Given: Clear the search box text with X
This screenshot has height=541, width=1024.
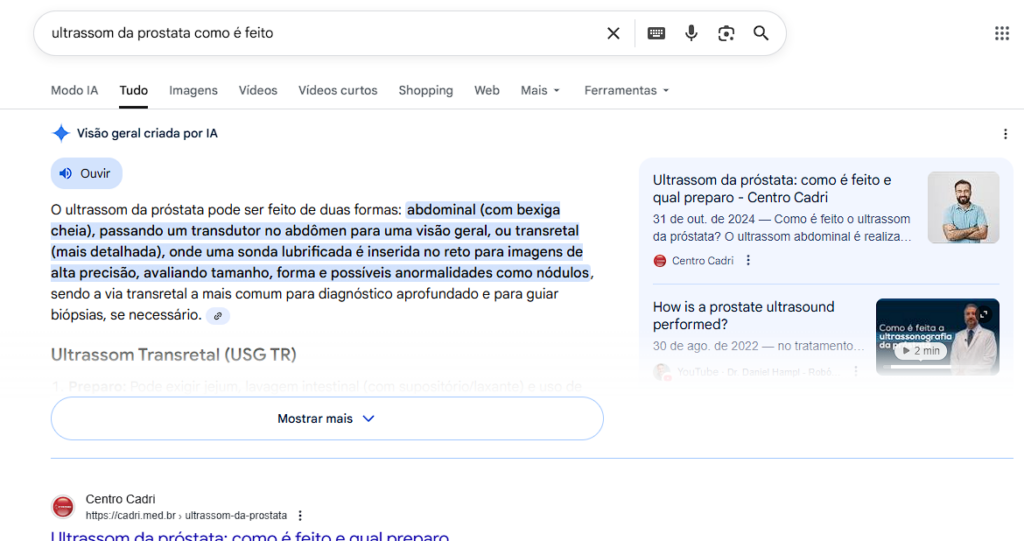Looking at the screenshot, I should [613, 33].
